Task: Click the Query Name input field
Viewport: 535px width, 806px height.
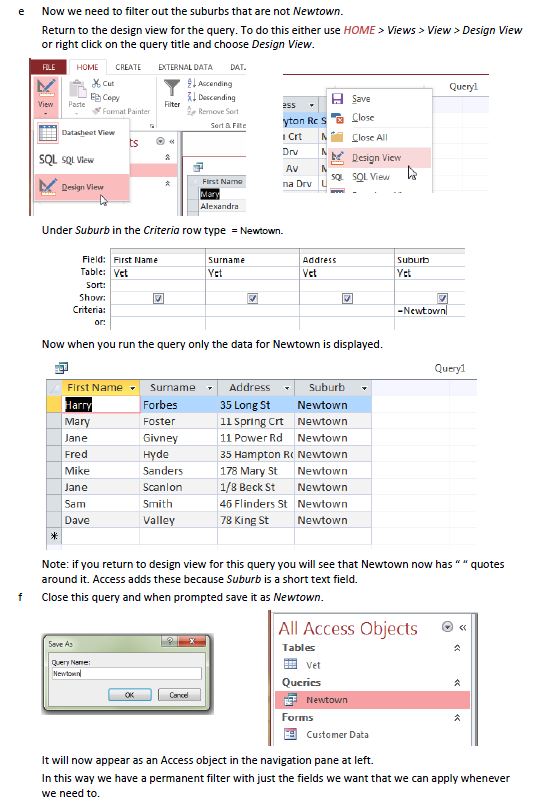Action: point(126,673)
